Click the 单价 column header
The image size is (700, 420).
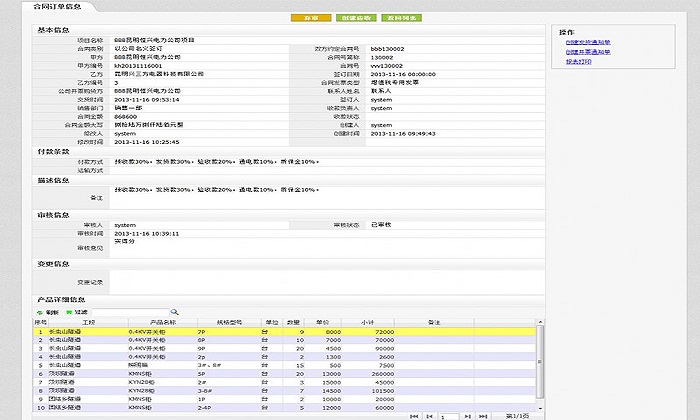pyautogui.click(x=323, y=322)
